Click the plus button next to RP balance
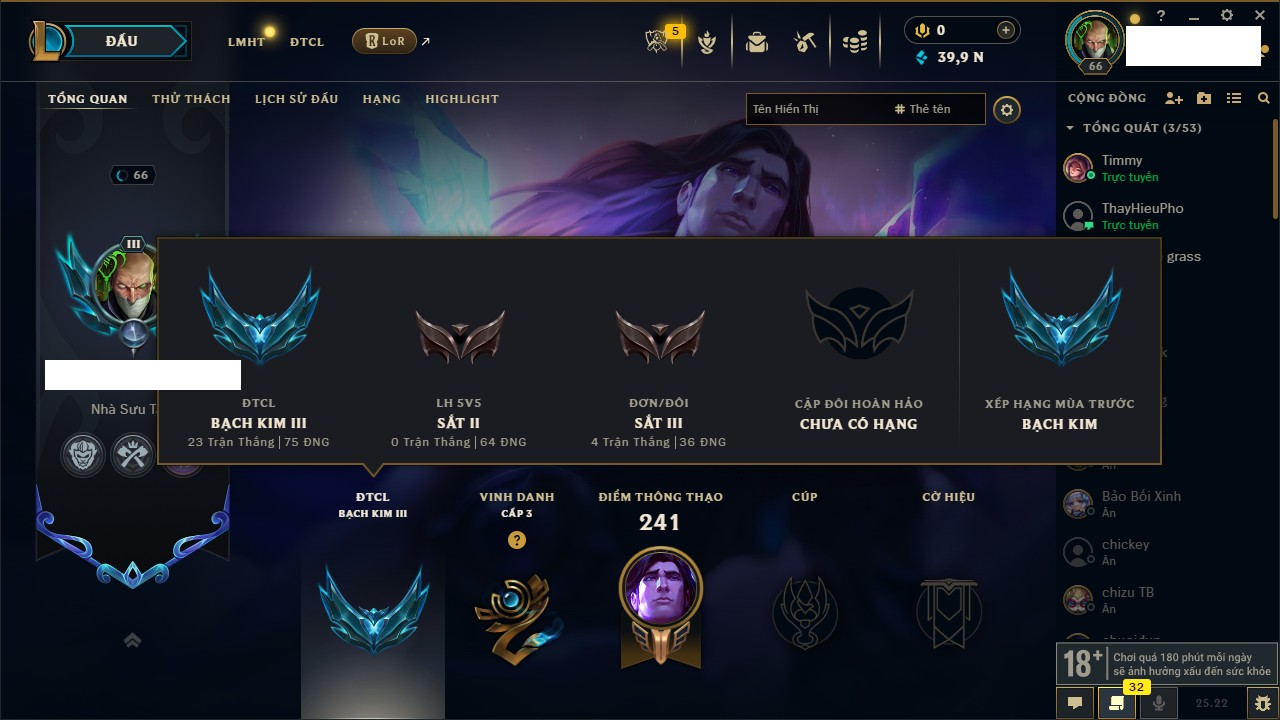Screen dimensions: 1280x720 click(x=1006, y=30)
